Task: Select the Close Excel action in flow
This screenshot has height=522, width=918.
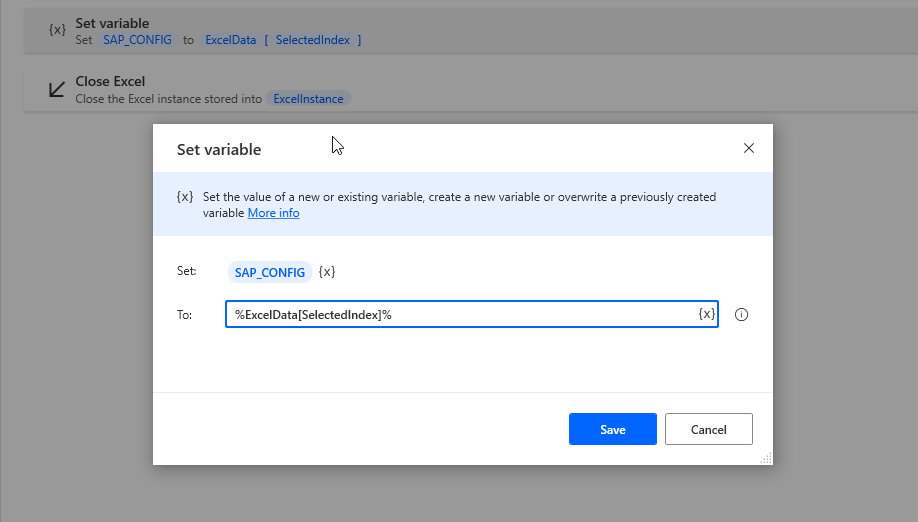Action: (110, 81)
